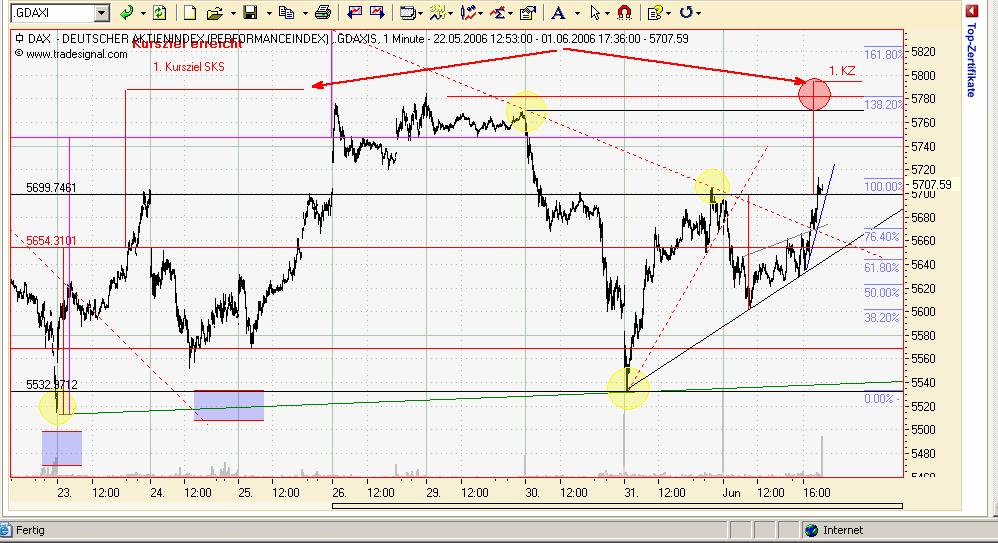Click the horizontal chart scrollbar
Viewport: 998px width, 543px height.
point(617,506)
